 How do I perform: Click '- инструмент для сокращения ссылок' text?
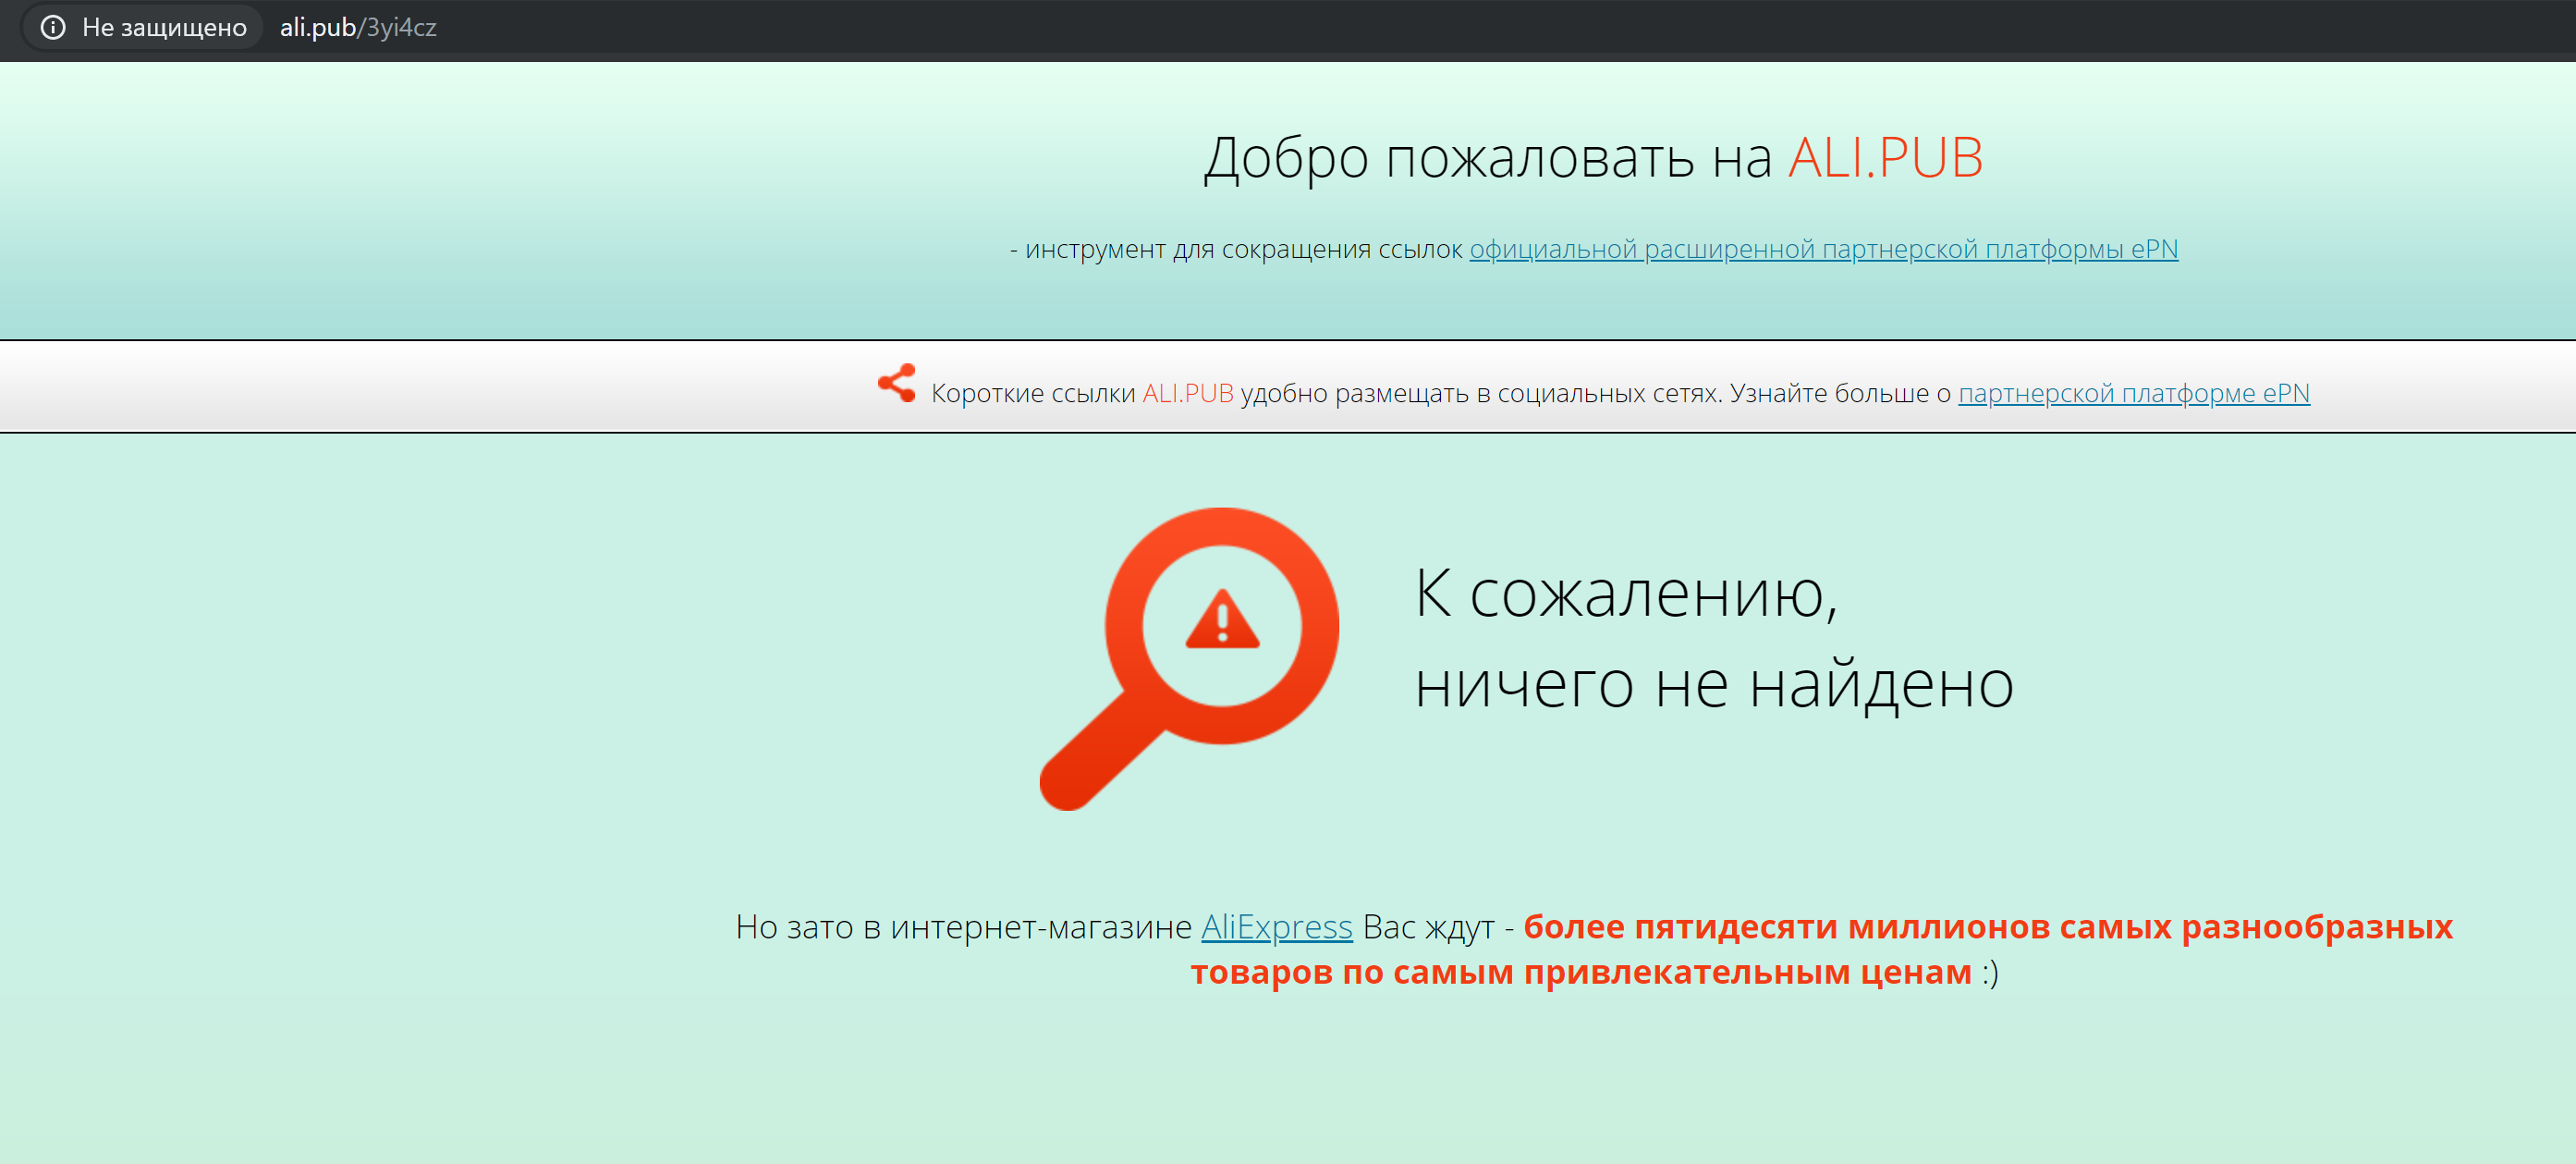pos(1236,249)
